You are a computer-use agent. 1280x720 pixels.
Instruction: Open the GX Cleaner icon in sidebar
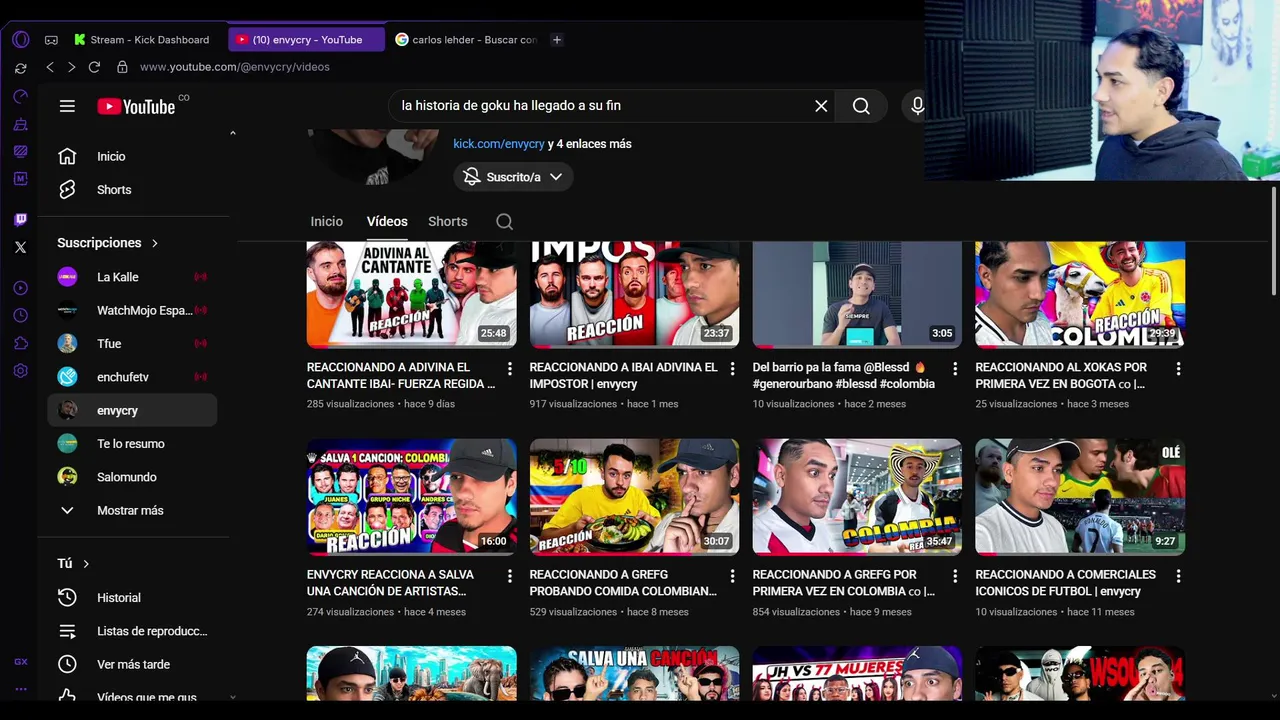[21, 124]
